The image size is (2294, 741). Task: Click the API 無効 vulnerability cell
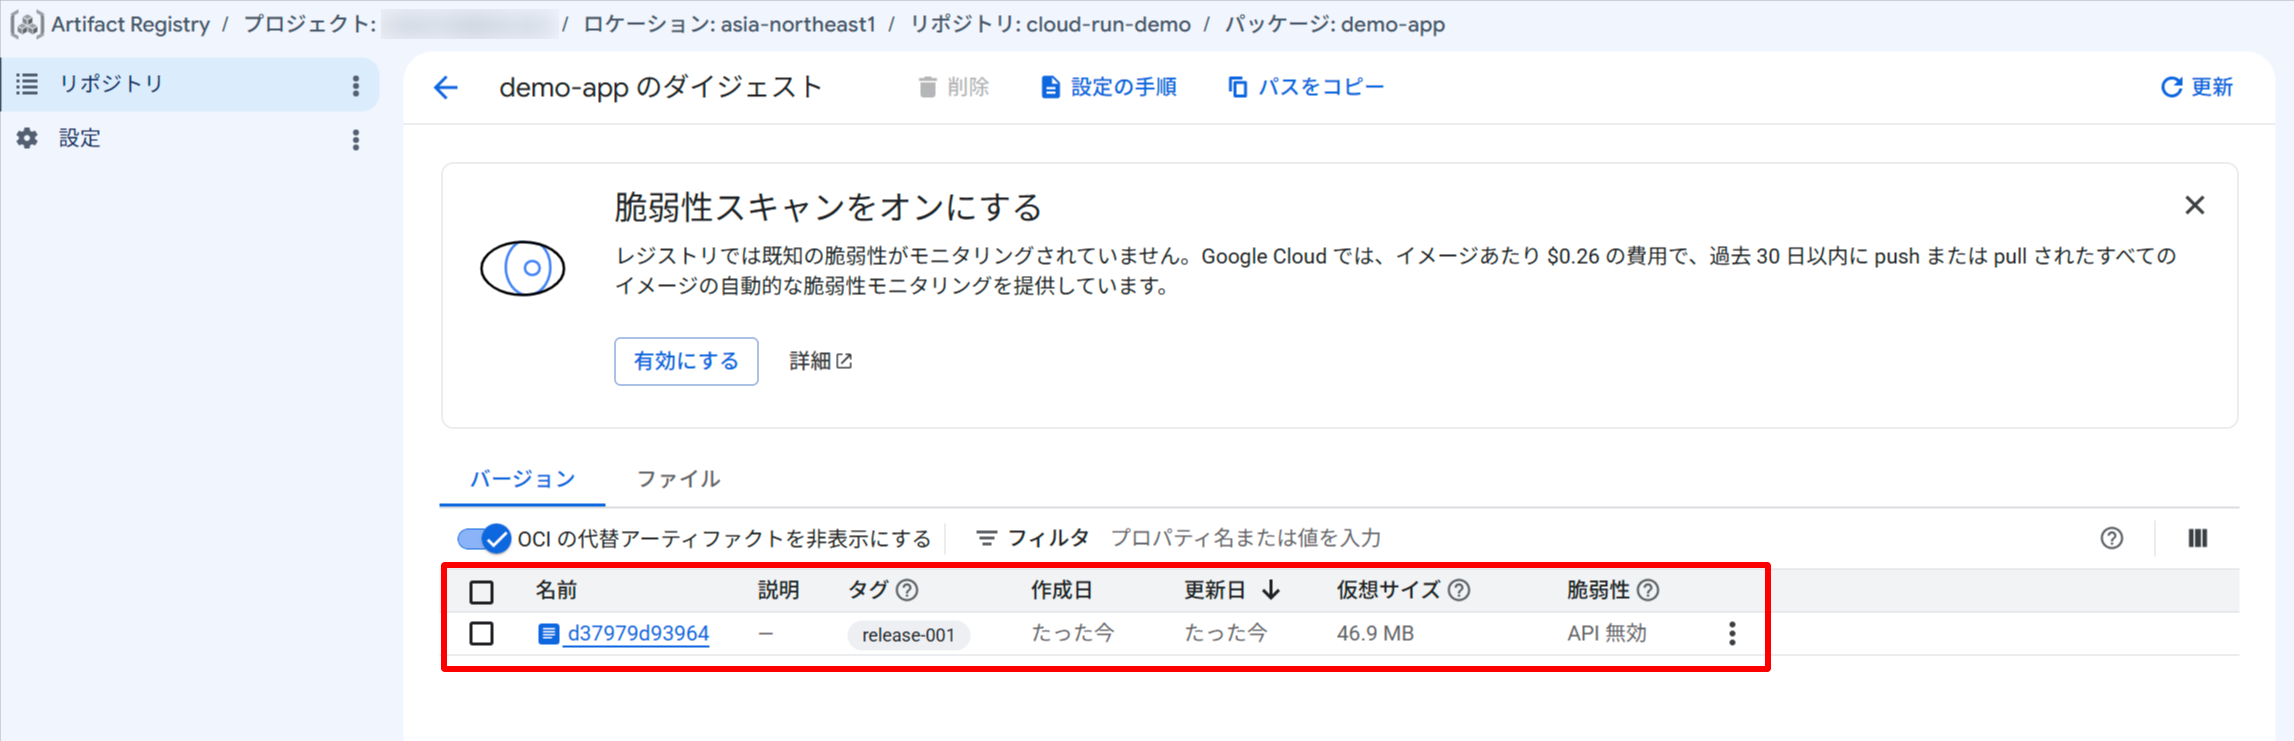point(1607,633)
